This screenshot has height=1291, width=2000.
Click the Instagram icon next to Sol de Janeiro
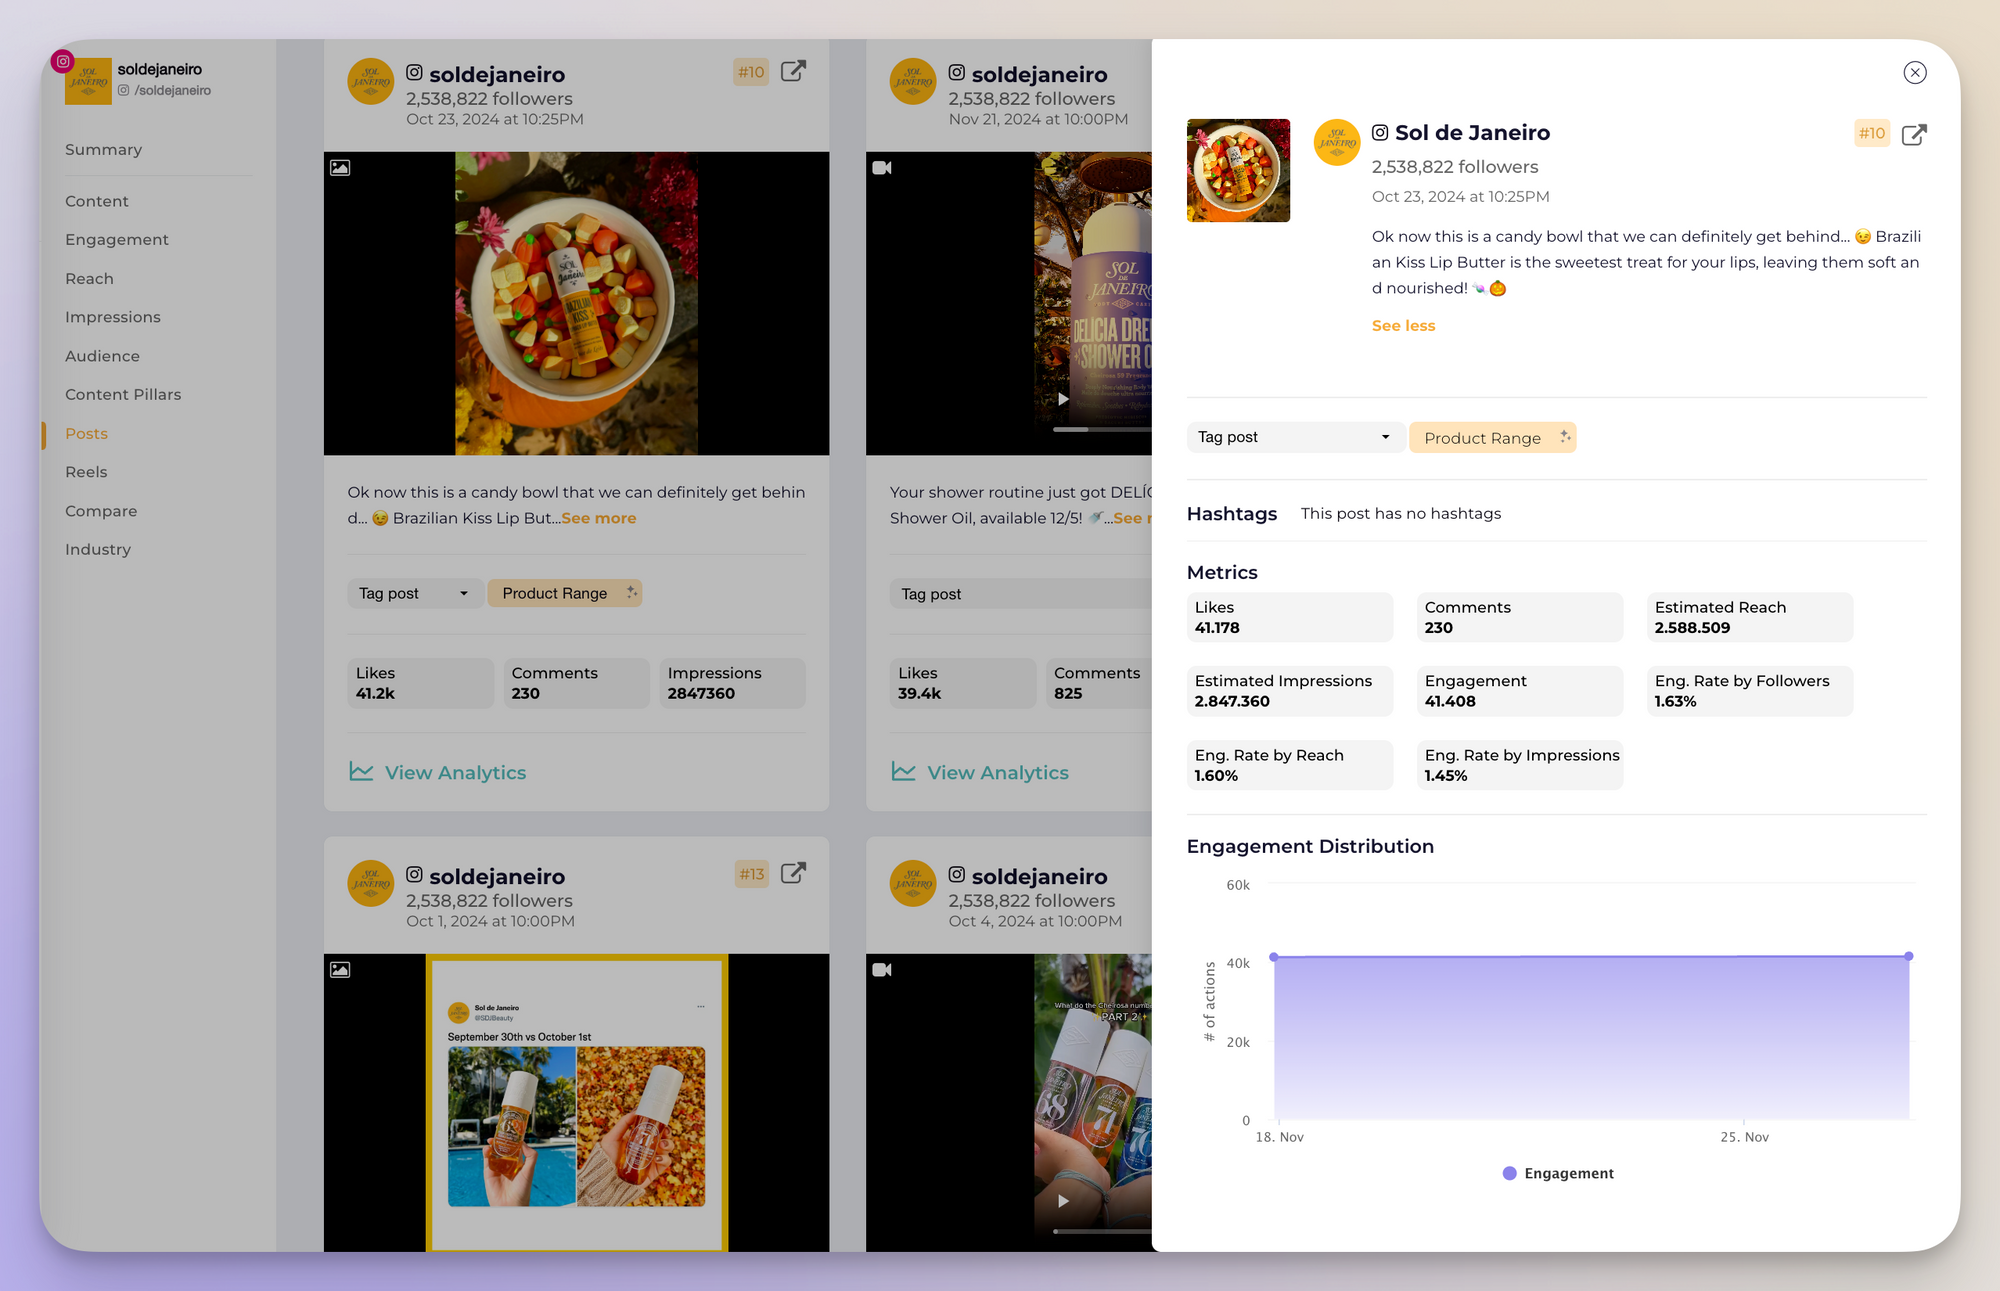coord(1380,133)
